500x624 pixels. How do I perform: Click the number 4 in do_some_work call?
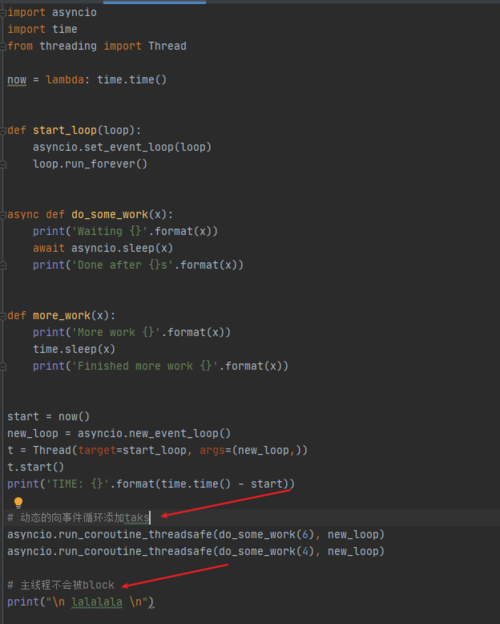pos(305,552)
